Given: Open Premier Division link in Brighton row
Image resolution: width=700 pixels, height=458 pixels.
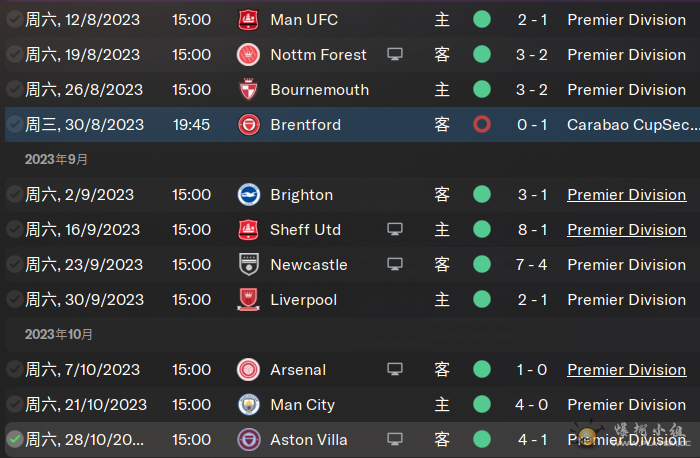Looking at the screenshot, I should 627,195.
